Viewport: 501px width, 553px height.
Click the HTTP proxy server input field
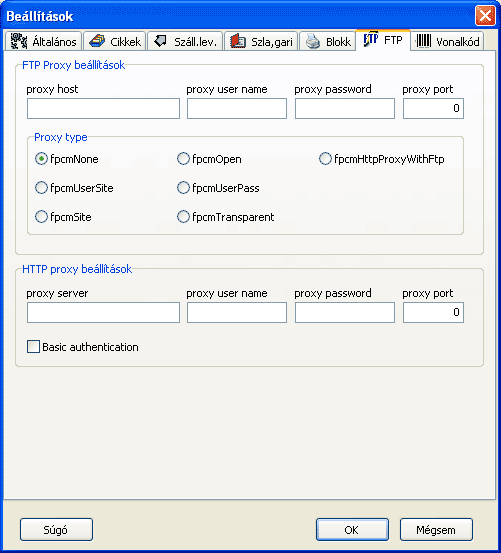tap(103, 312)
